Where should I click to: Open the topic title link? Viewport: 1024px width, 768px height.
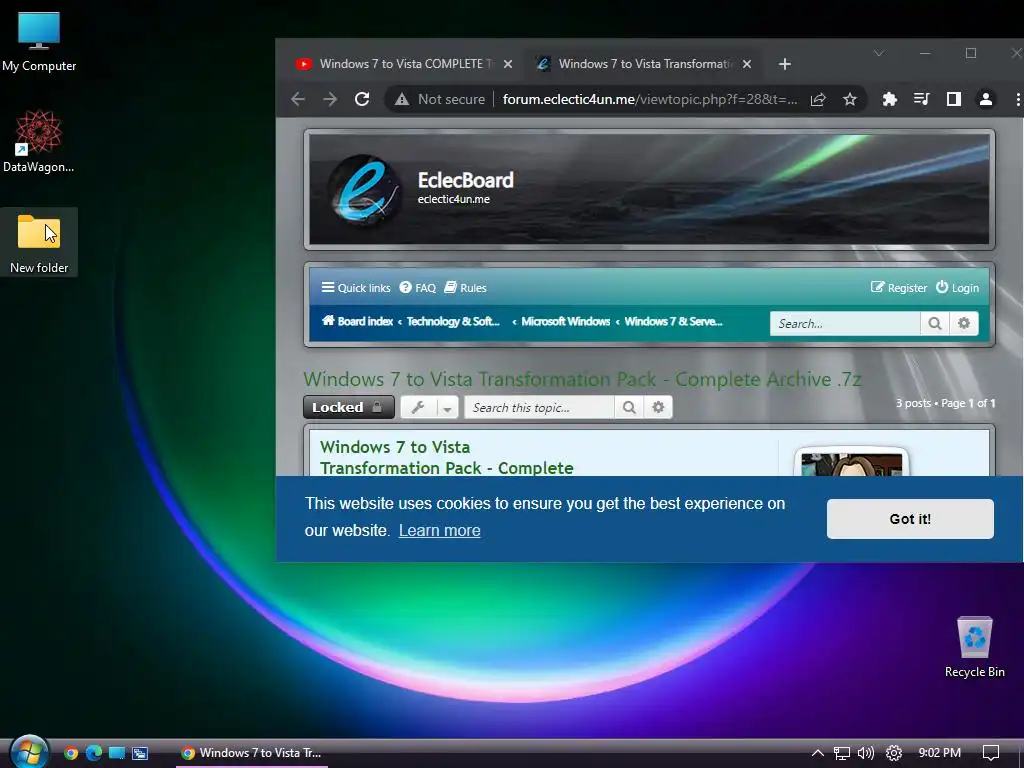(583, 379)
